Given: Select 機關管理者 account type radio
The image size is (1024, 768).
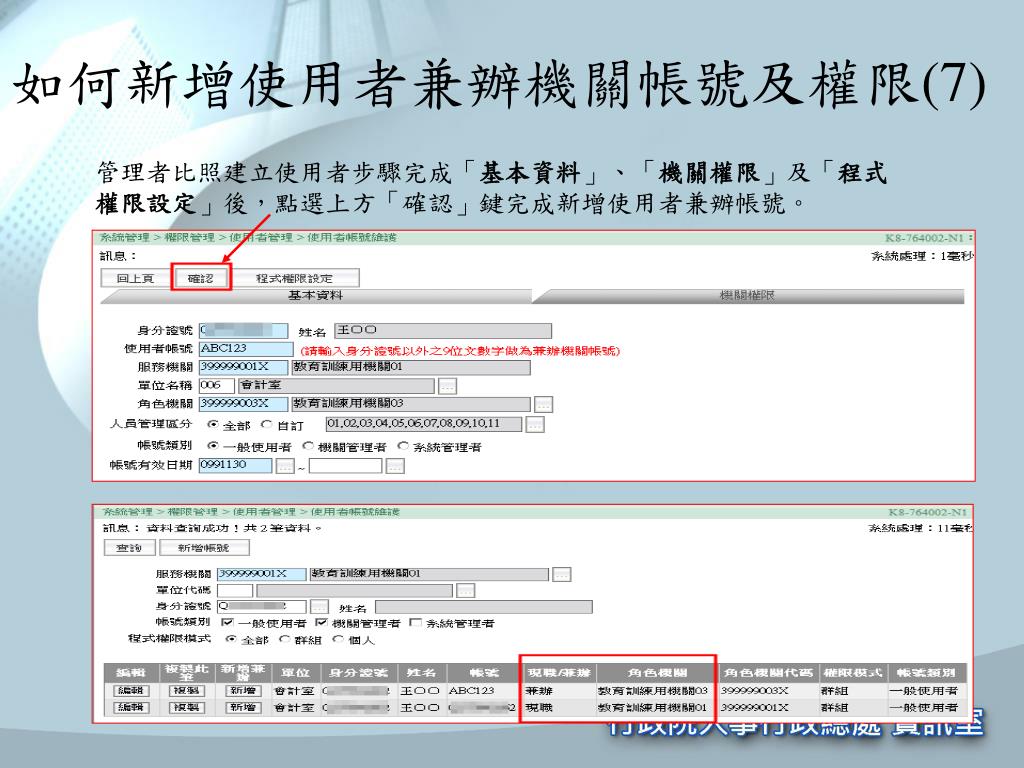Looking at the screenshot, I should pyautogui.click(x=308, y=446).
